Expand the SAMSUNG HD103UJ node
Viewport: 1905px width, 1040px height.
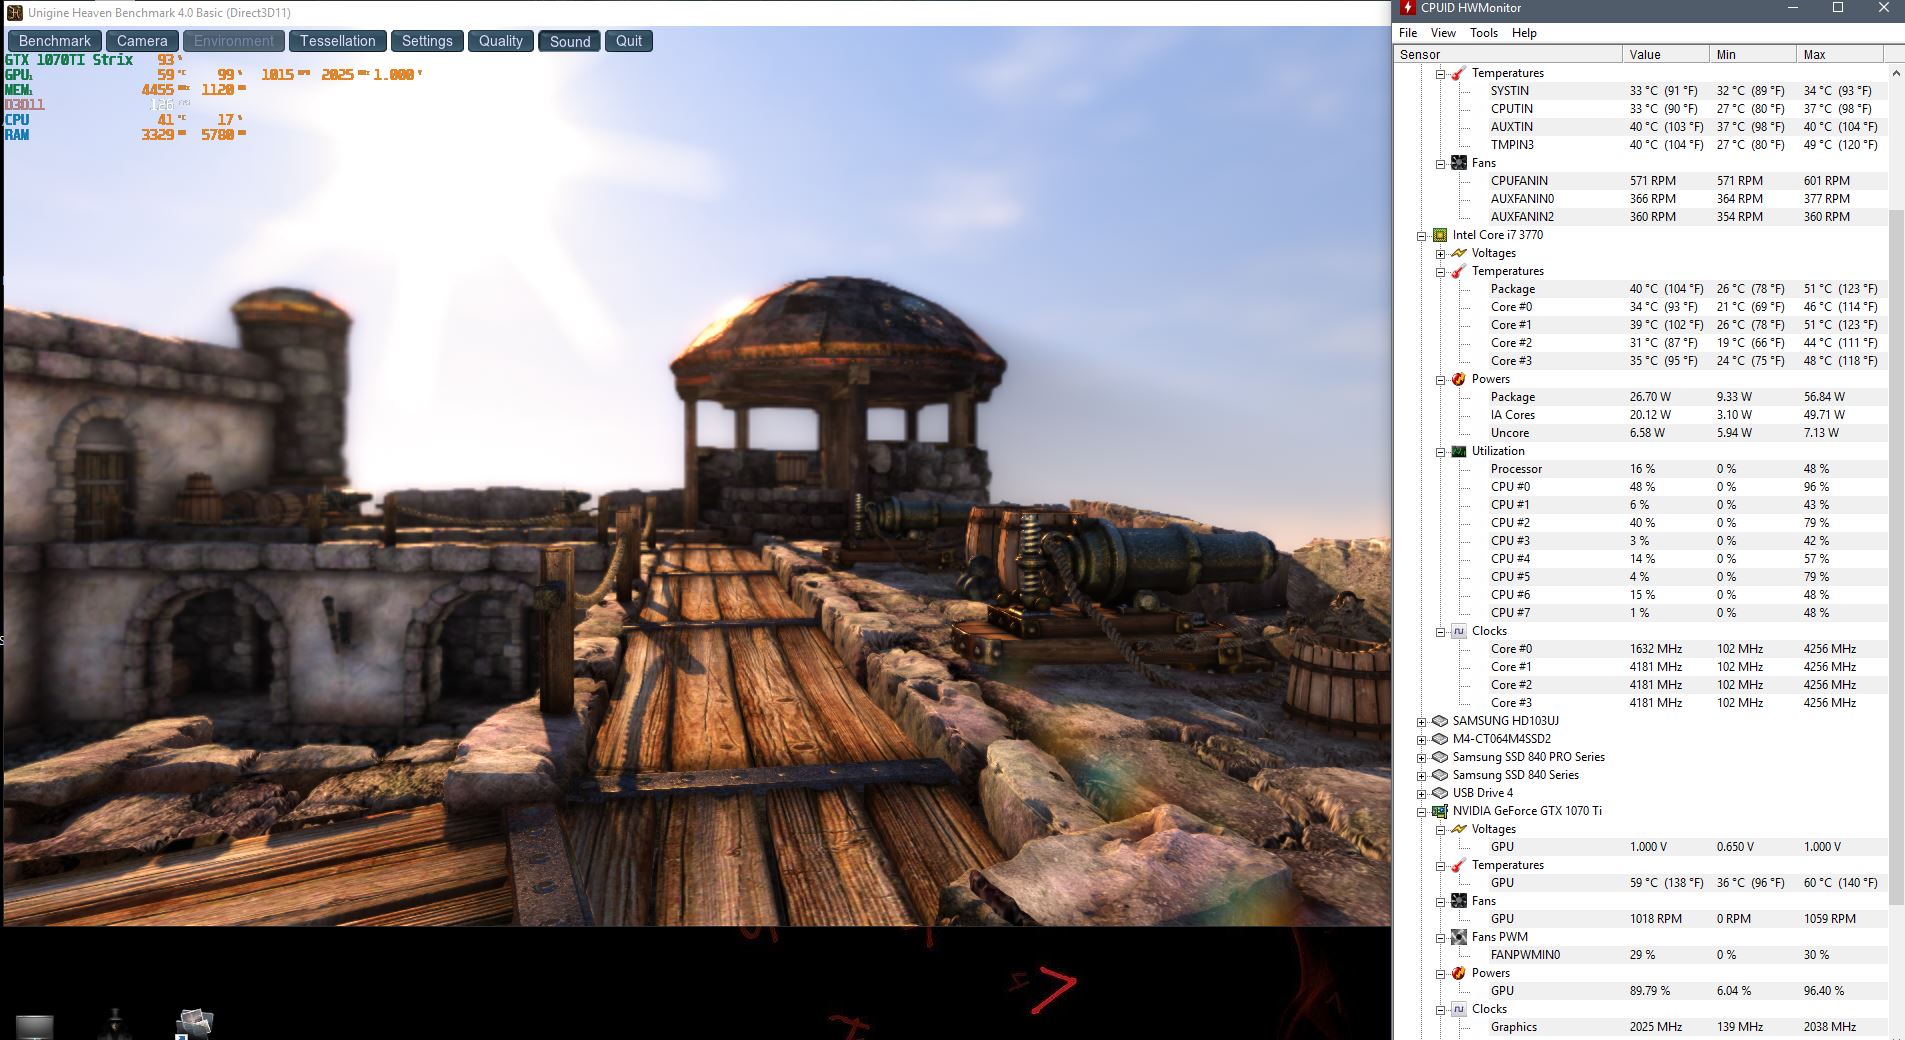pos(1421,722)
